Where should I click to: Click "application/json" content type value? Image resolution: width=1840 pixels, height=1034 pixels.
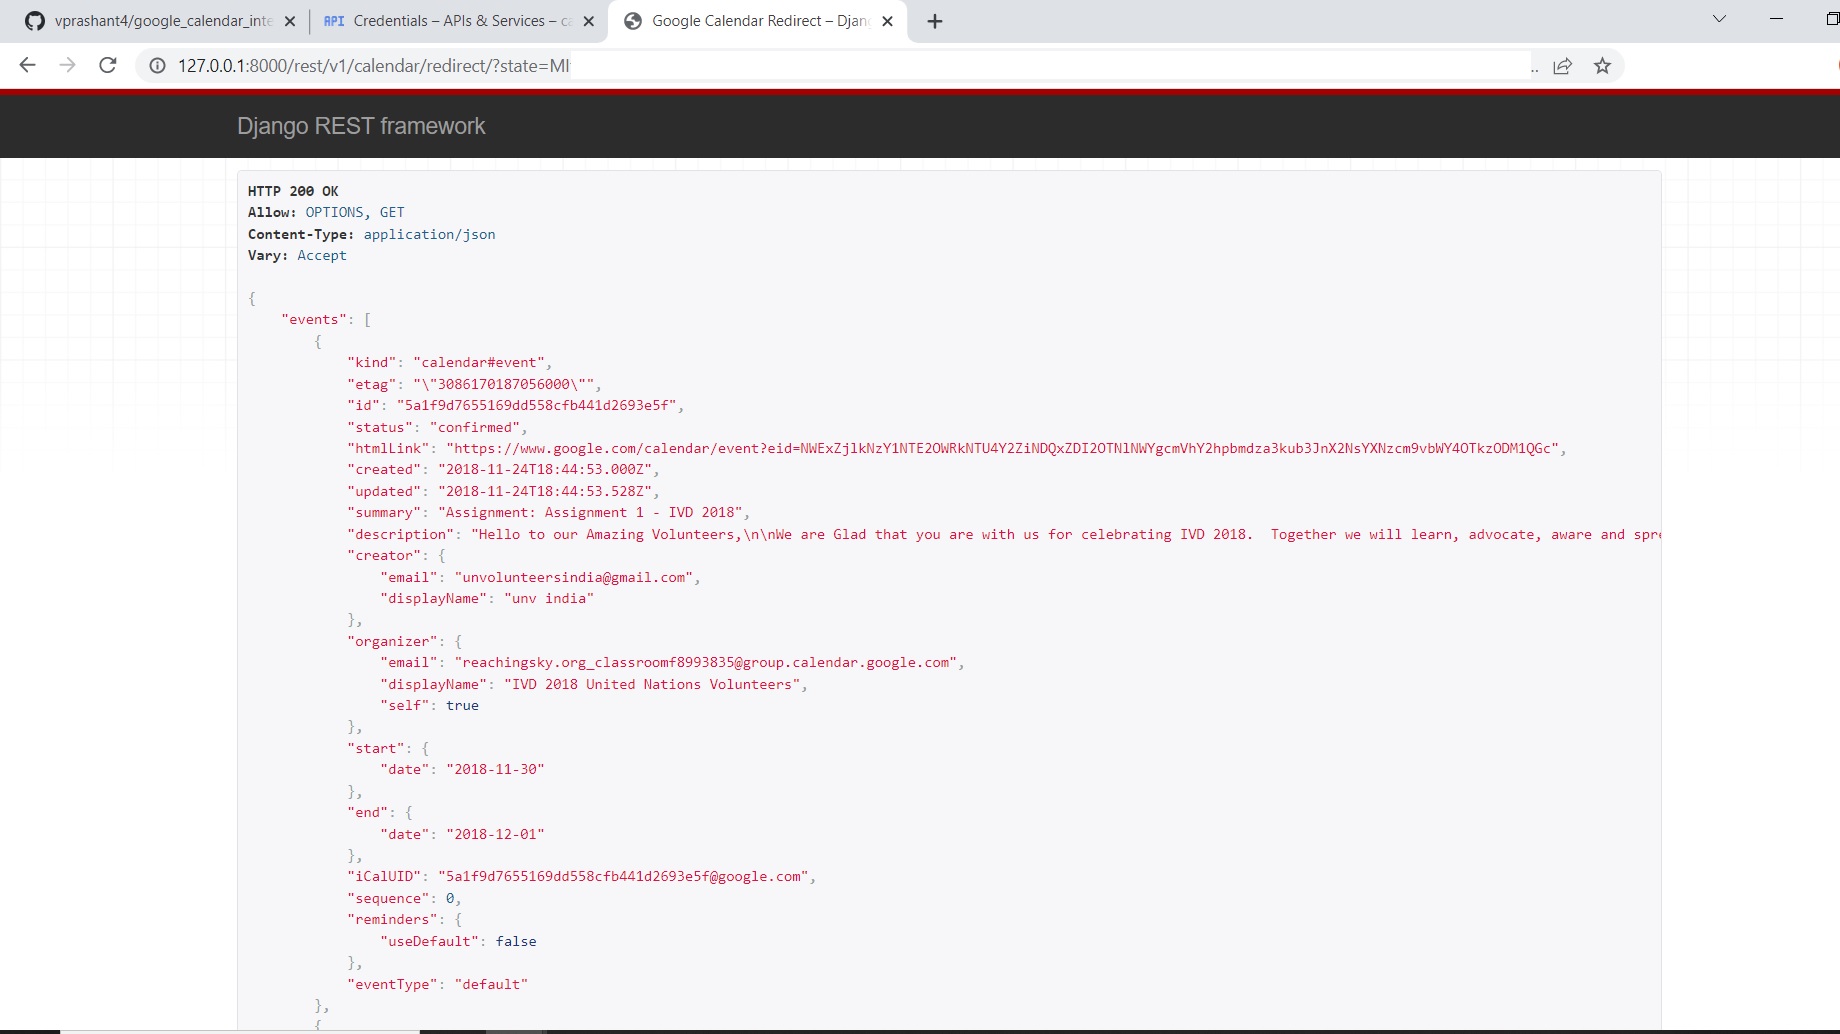pos(429,234)
